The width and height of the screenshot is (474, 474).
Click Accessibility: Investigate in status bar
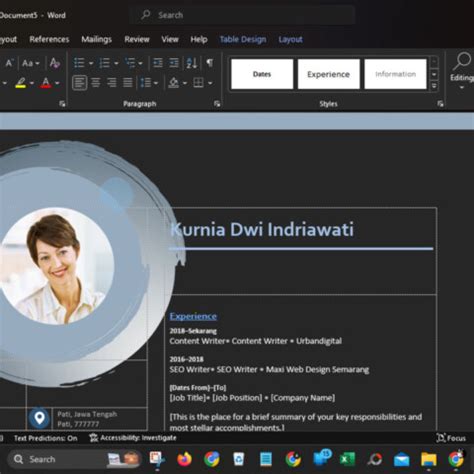133,438
